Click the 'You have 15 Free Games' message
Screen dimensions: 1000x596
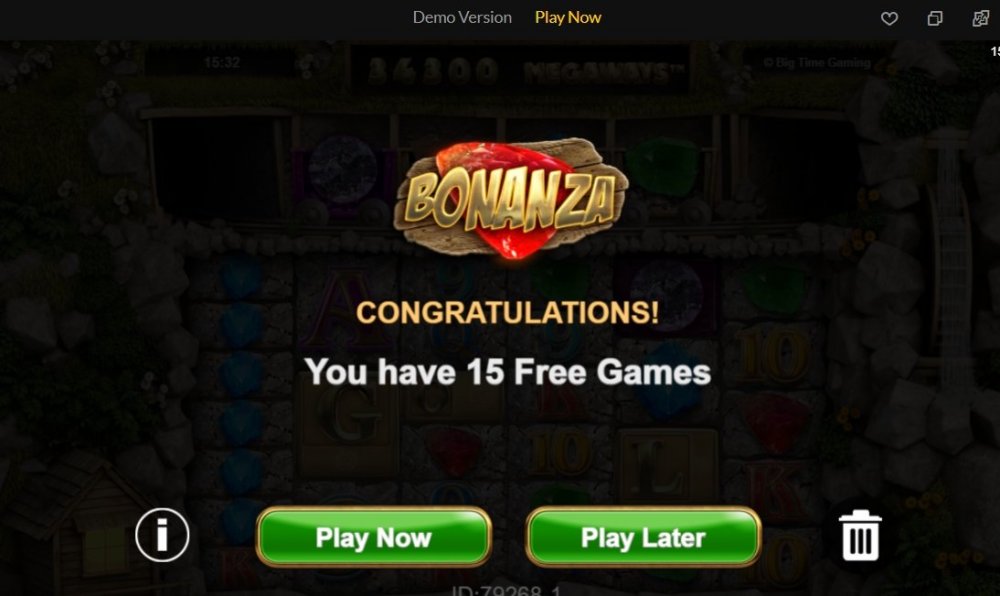tap(508, 372)
